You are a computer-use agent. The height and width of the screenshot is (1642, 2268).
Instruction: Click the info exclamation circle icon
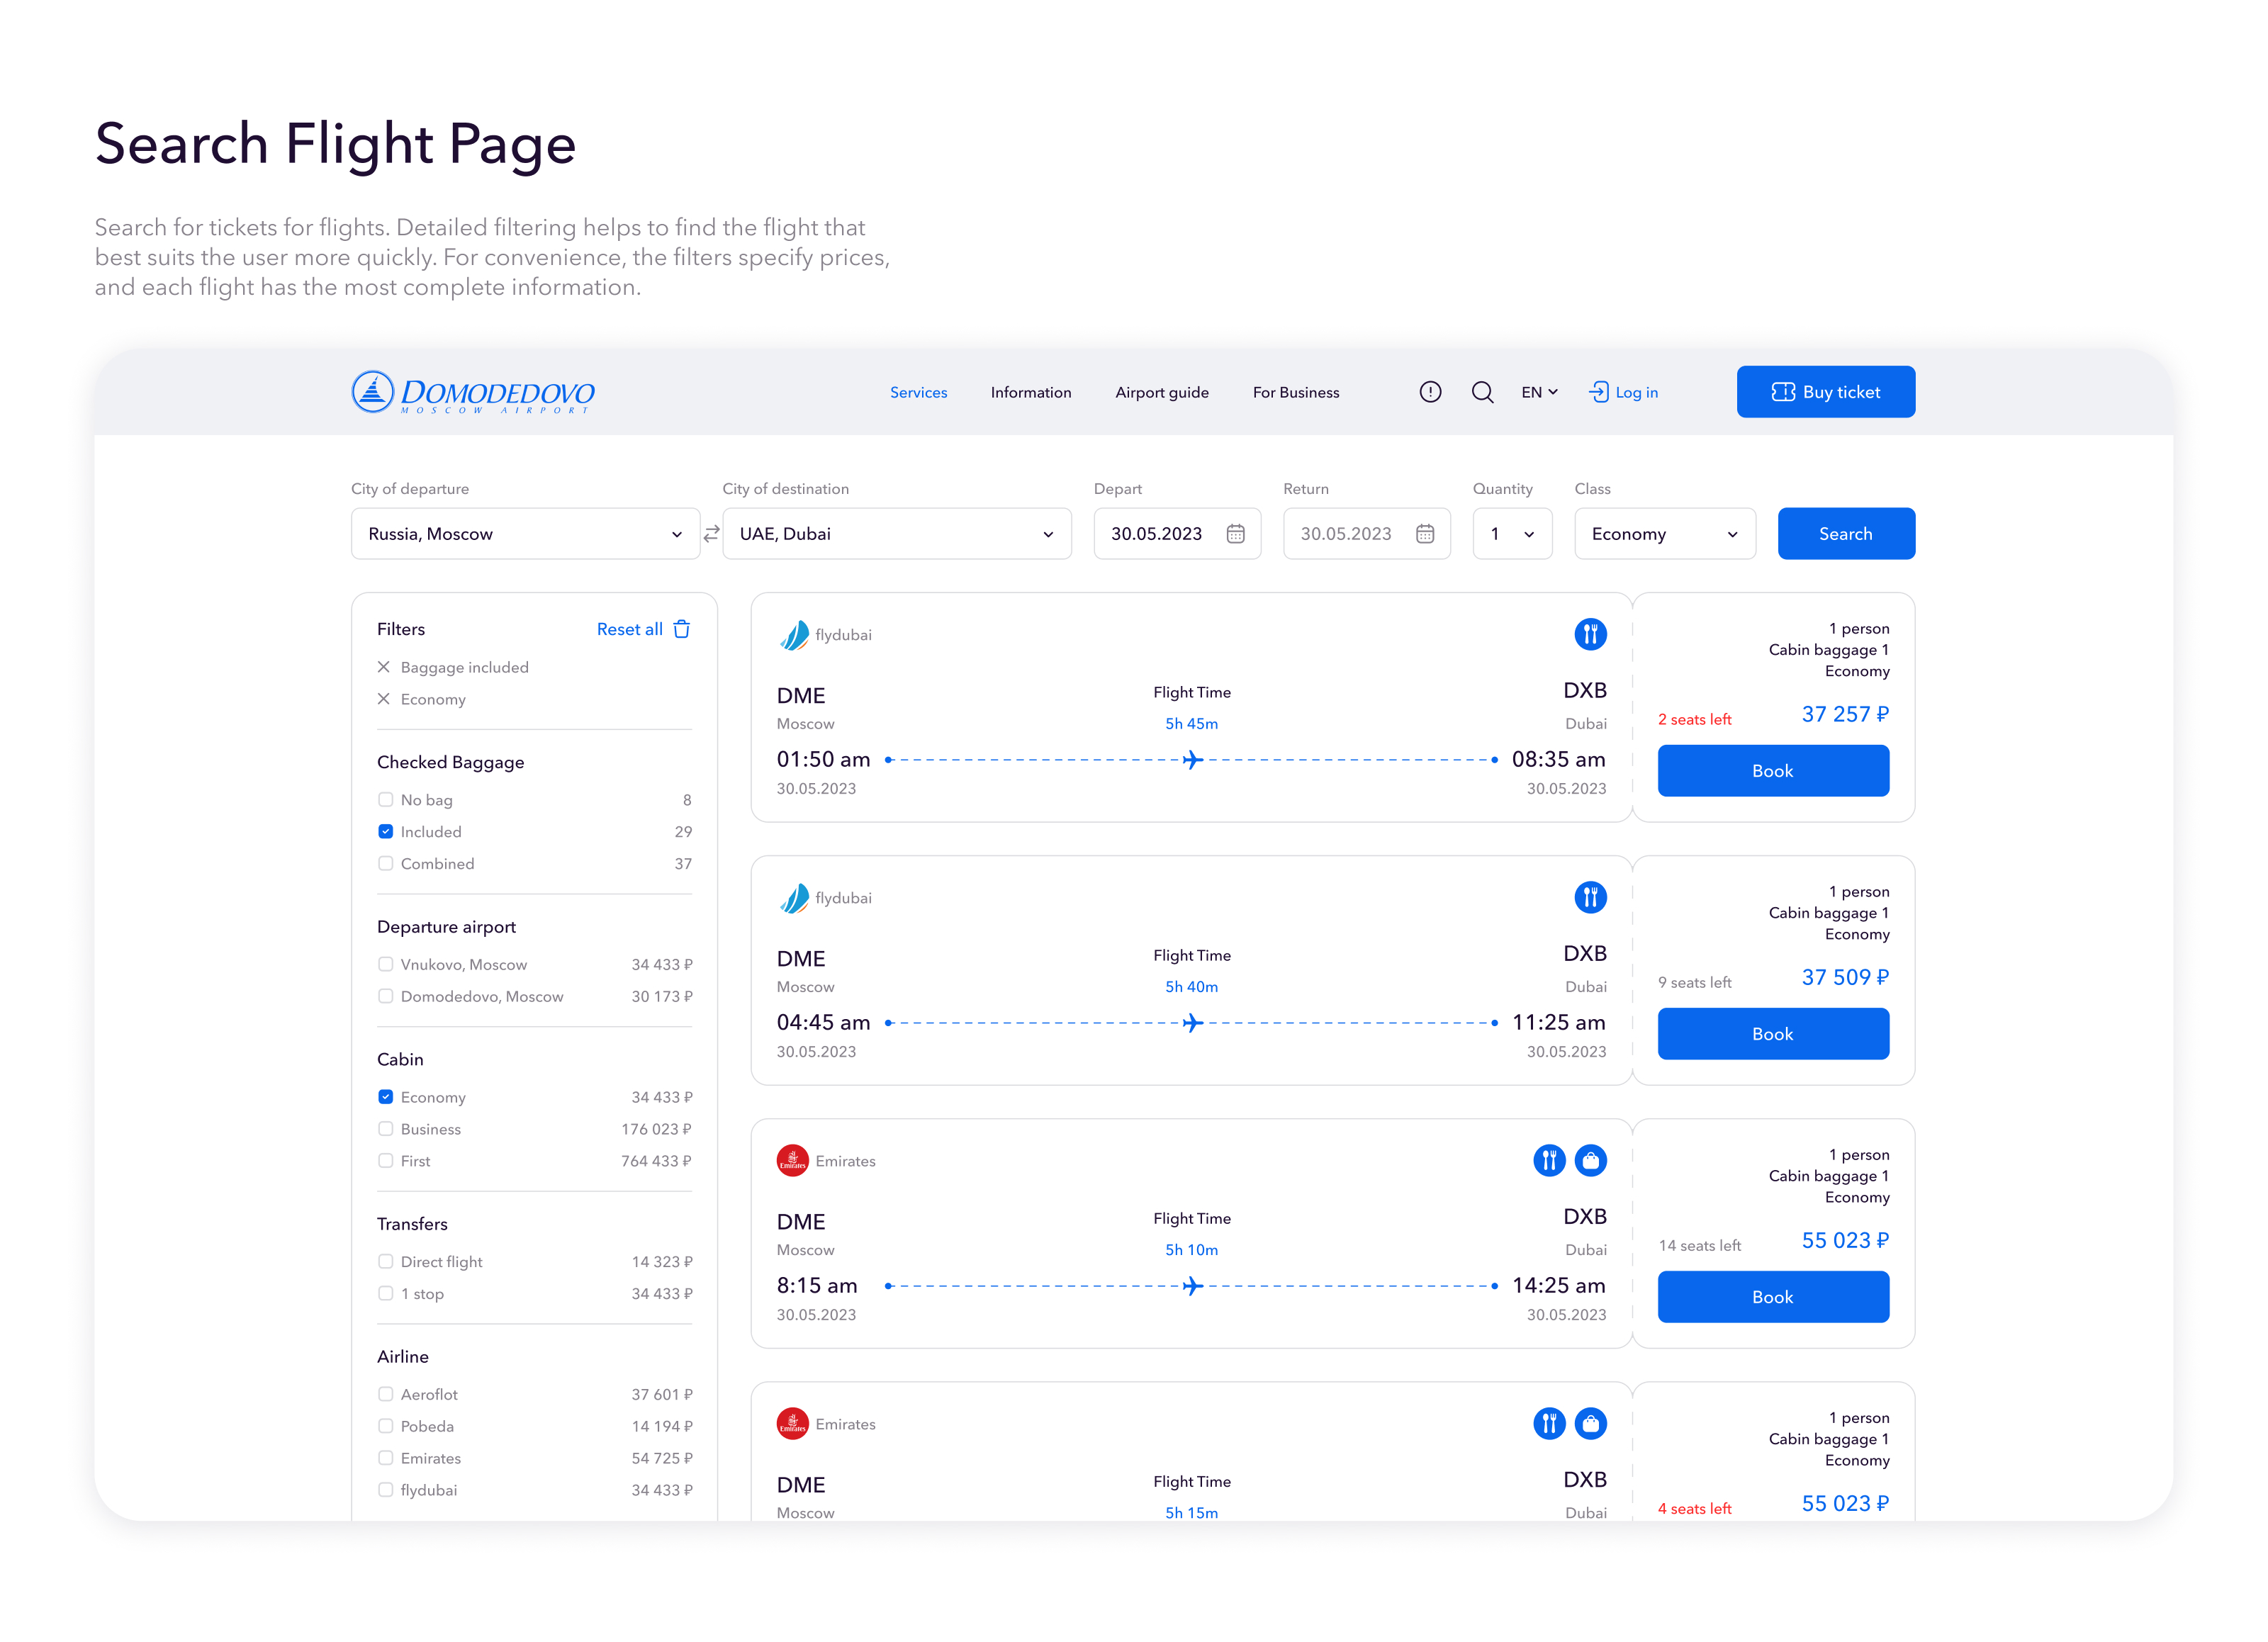click(x=1430, y=392)
